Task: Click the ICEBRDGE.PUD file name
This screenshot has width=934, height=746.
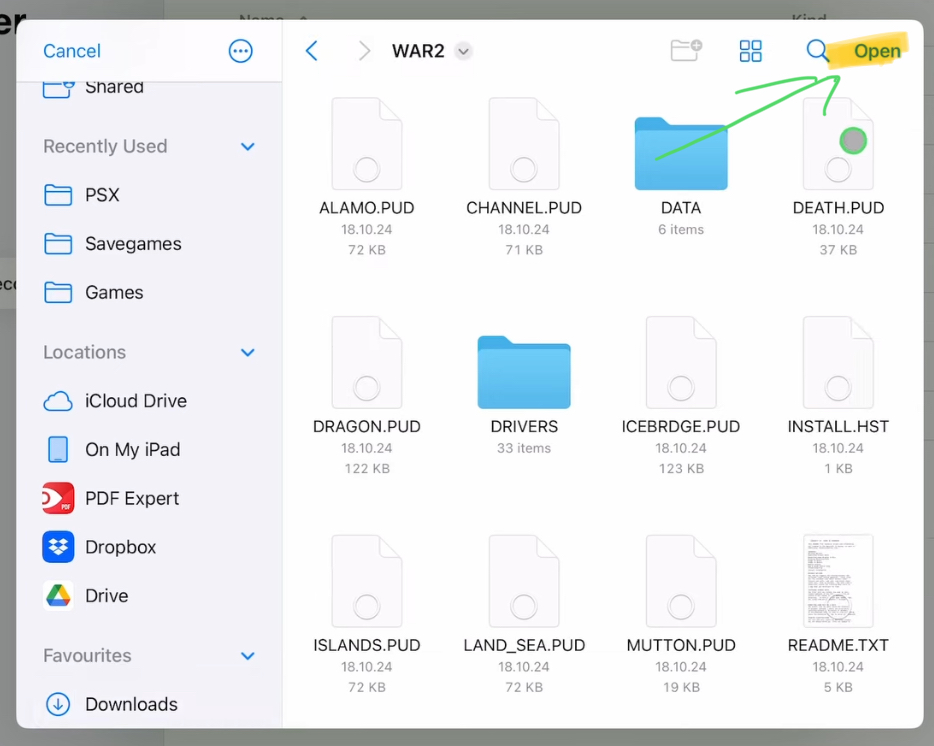Action: pos(681,427)
